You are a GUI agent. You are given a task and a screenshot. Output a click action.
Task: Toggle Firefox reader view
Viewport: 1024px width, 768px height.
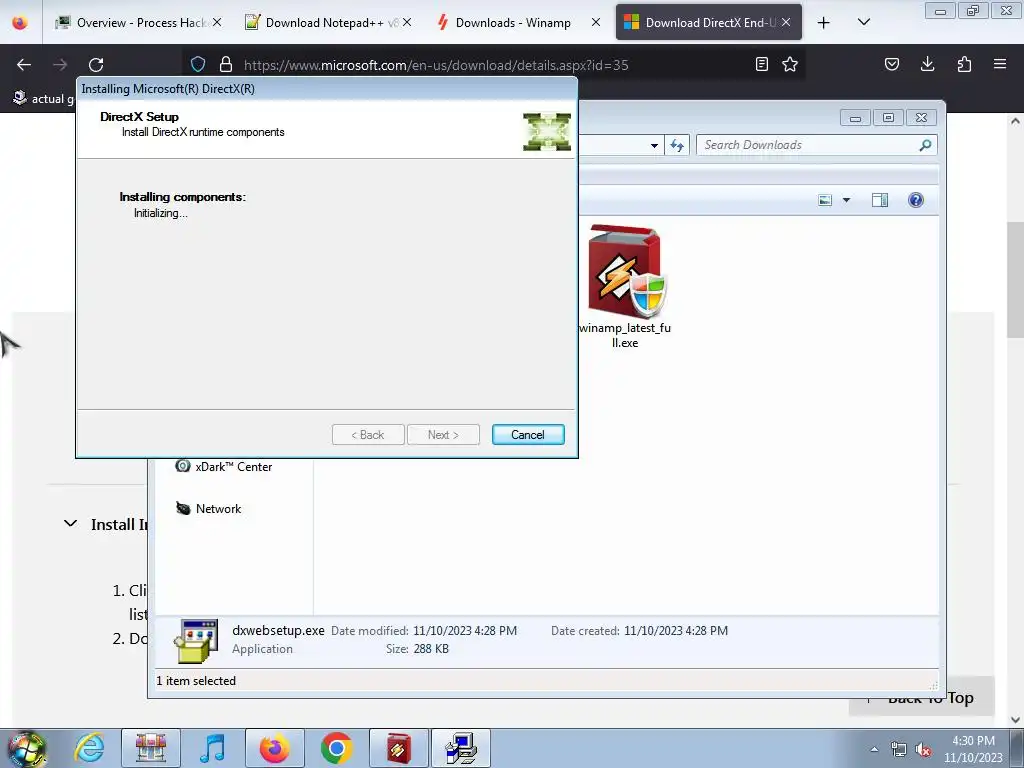click(x=761, y=64)
